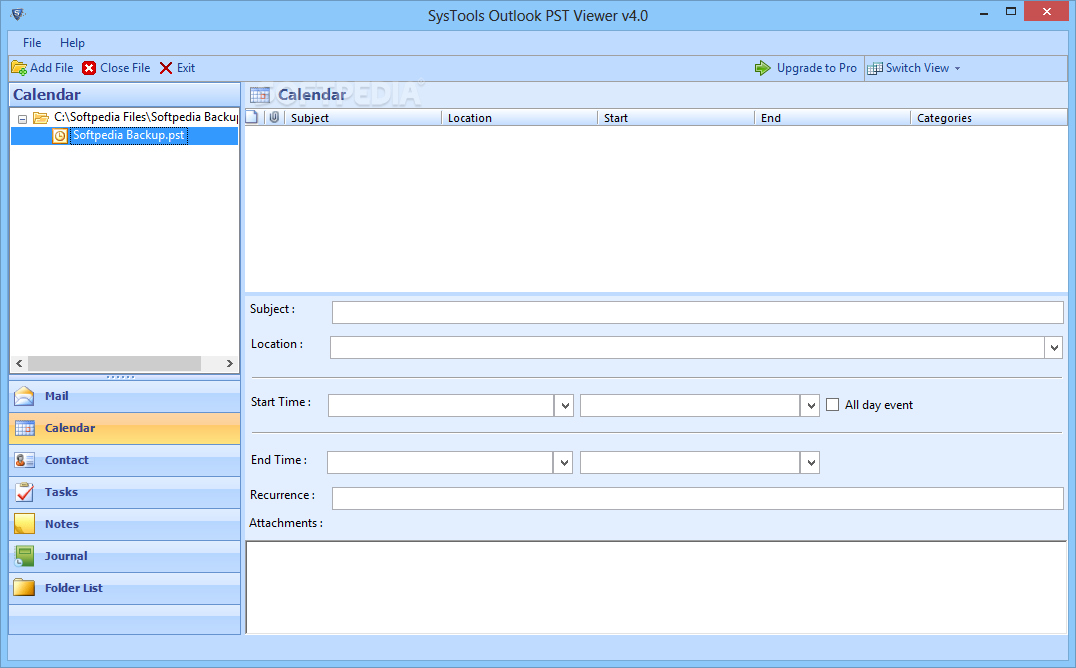
Task: Open the End Time date dropdown
Action: click(x=563, y=463)
